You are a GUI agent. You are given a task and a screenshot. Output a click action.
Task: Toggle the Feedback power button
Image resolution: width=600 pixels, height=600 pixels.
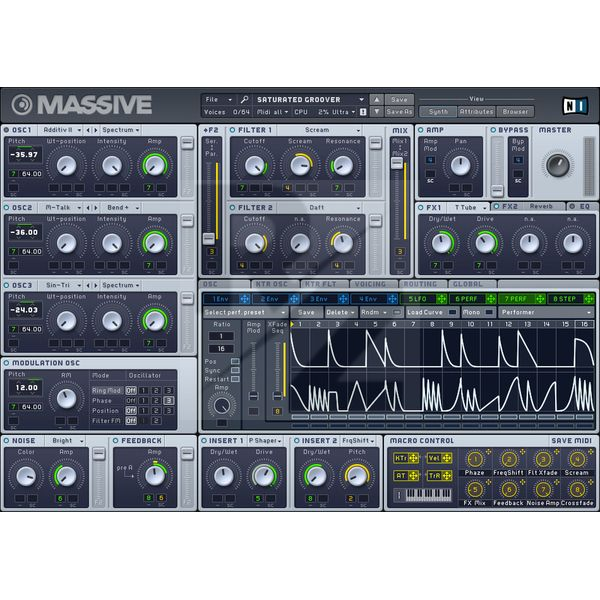[x=116, y=441]
